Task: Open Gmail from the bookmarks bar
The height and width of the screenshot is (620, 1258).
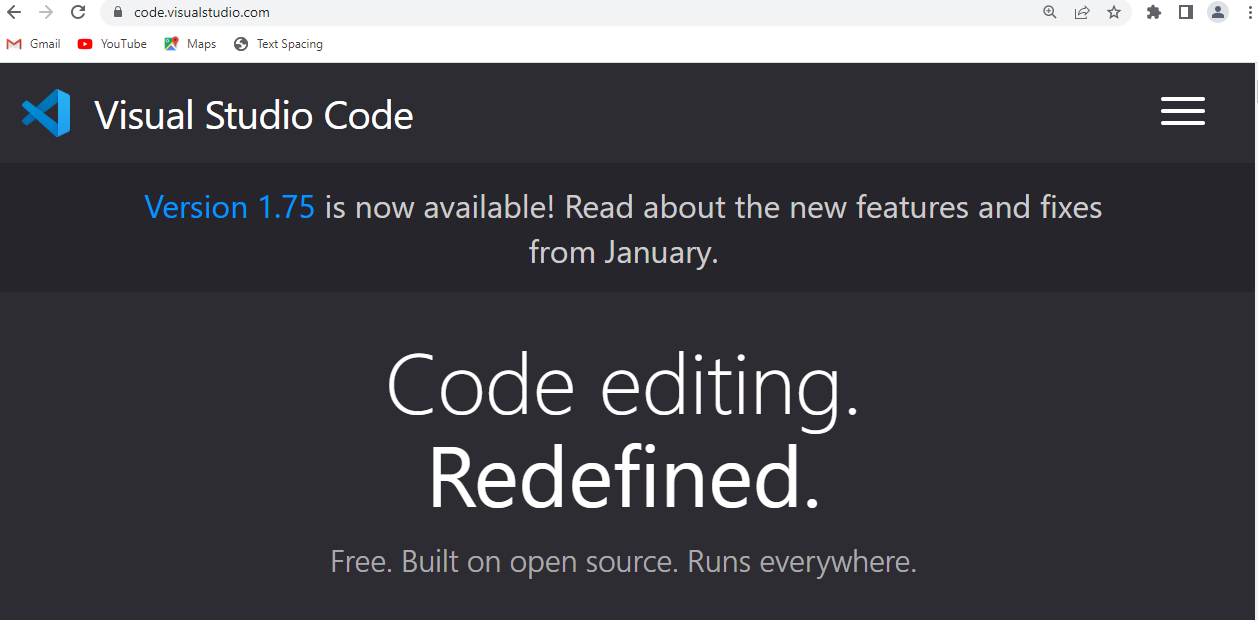Action: (33, 44)
